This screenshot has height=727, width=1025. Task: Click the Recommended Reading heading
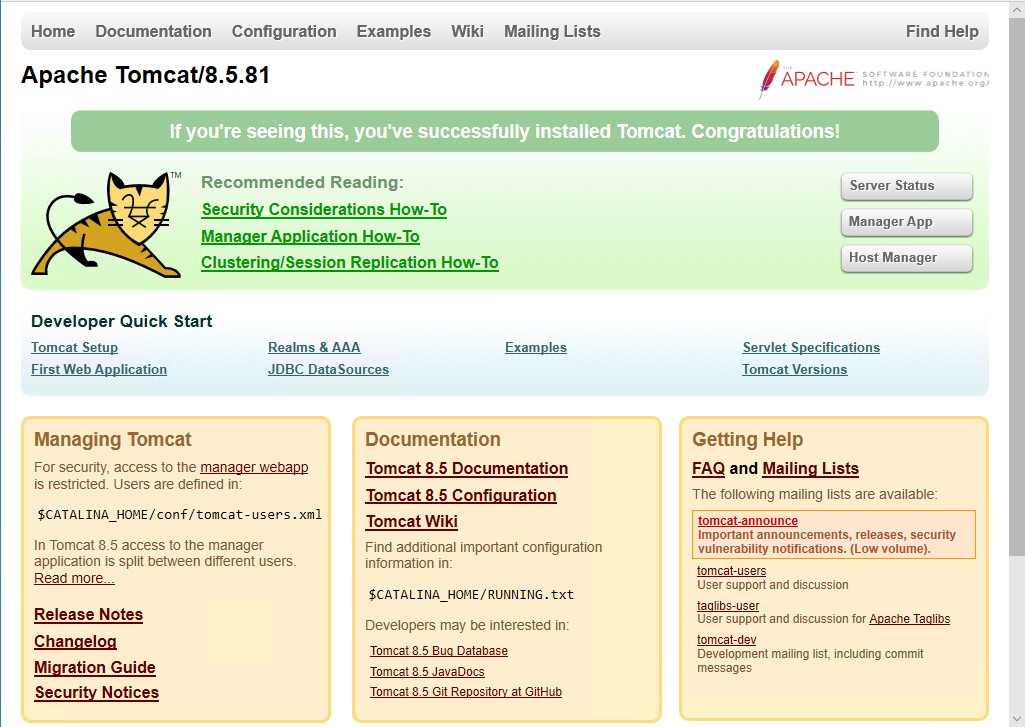click(x=303, y=182)
